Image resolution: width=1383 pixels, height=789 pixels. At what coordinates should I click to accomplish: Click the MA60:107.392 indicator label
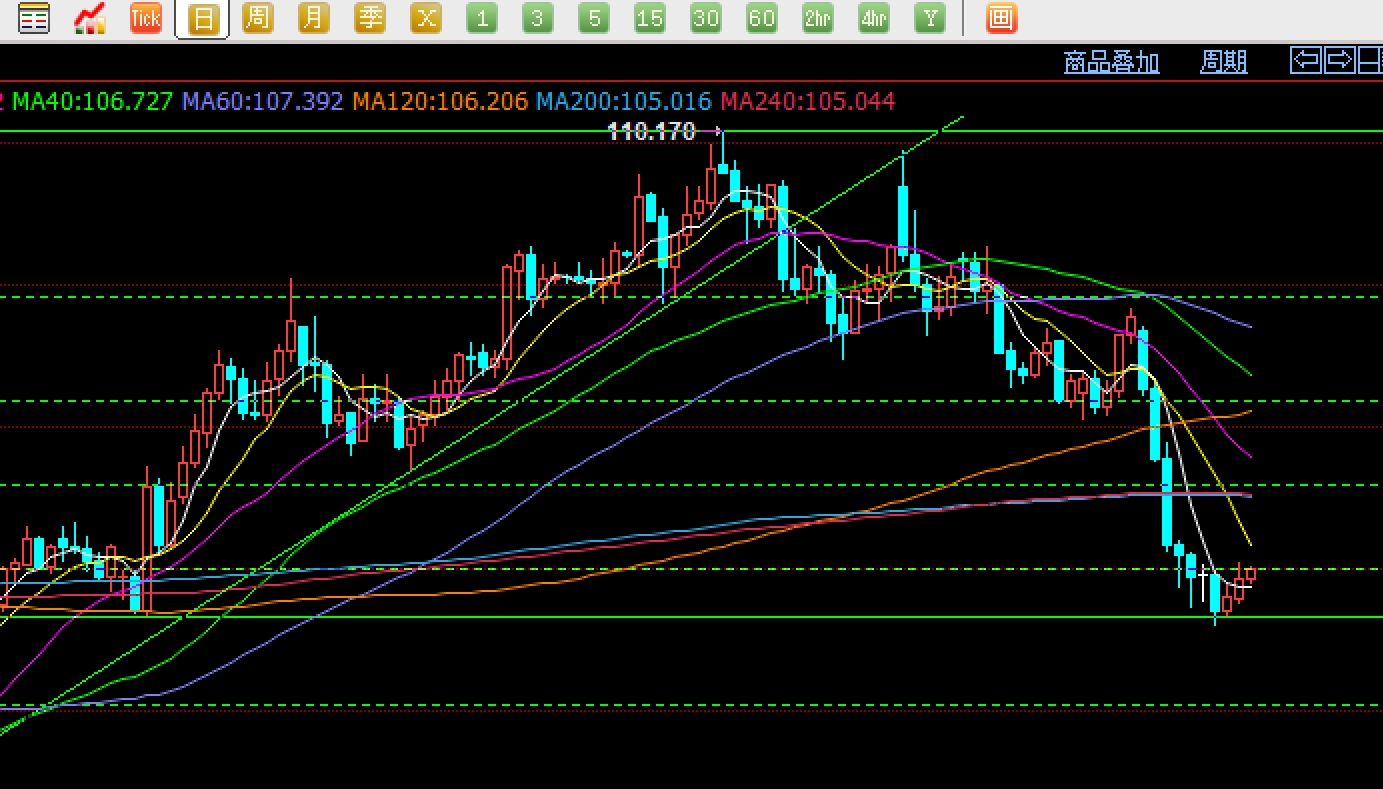[263, 101]
